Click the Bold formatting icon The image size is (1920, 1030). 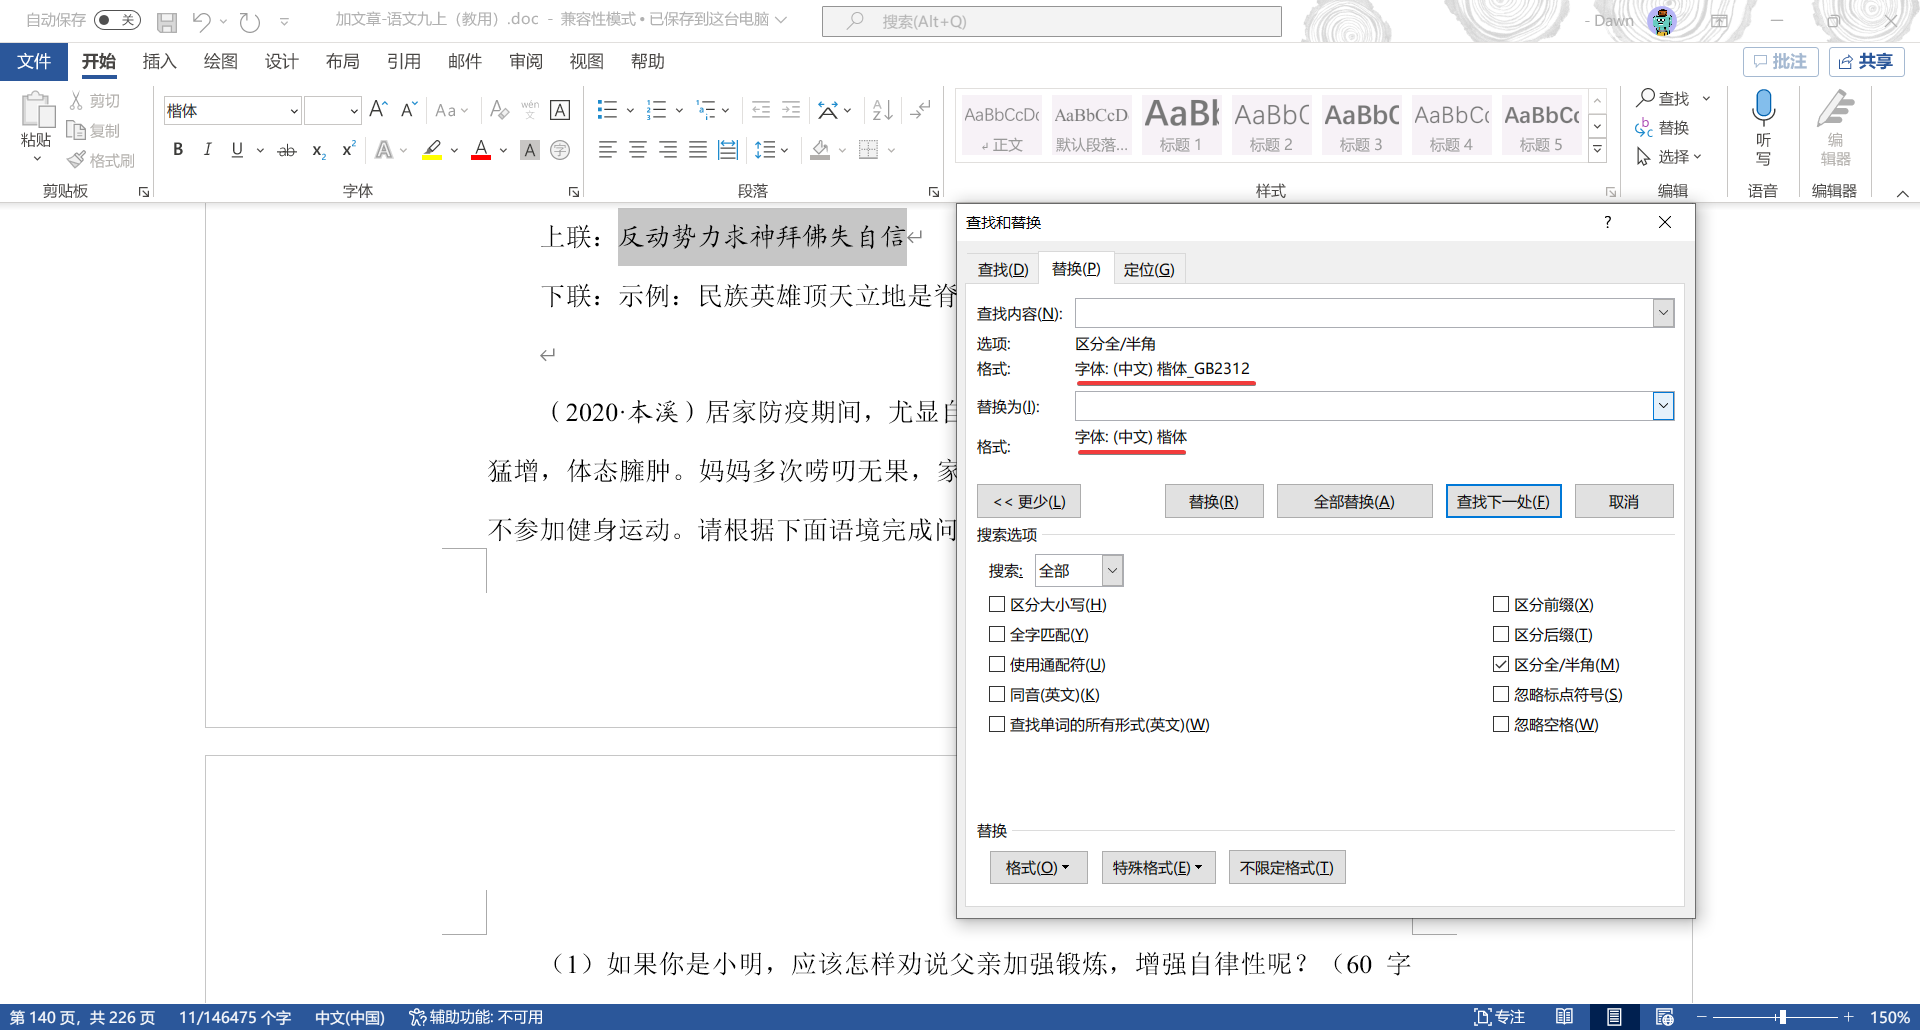[x=178, y=150]
